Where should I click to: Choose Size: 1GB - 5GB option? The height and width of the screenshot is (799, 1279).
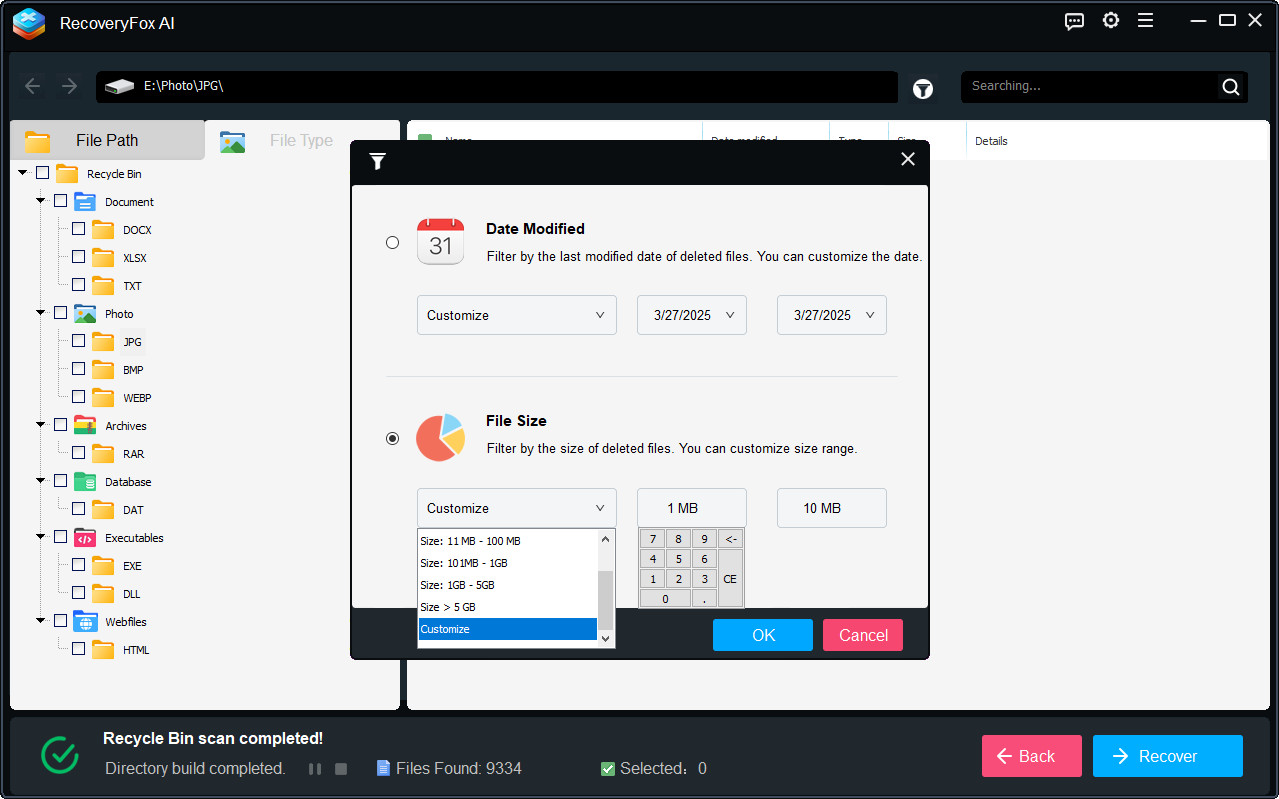point(508,585)
